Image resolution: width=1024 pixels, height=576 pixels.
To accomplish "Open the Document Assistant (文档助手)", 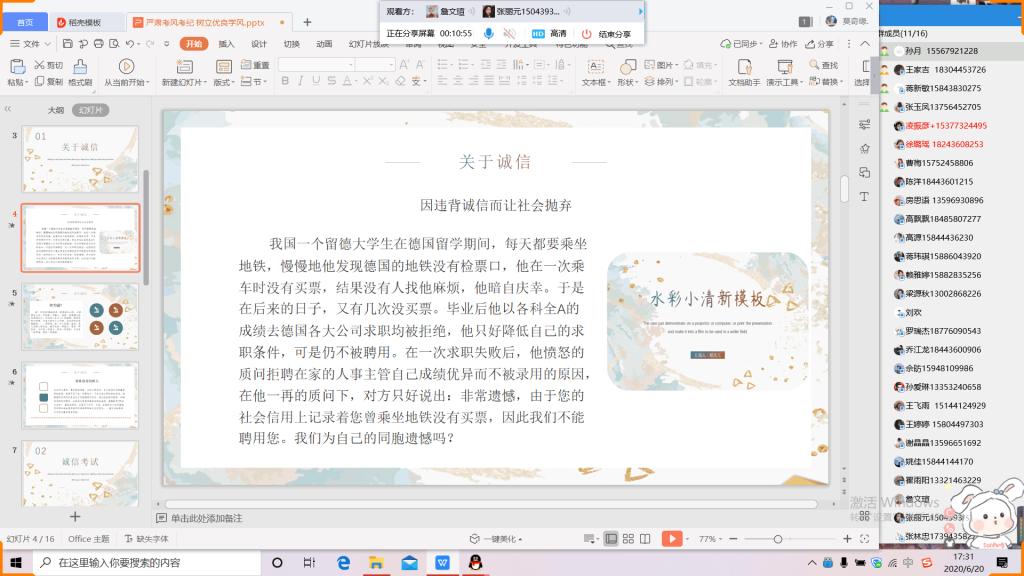I will coord(744,72).
